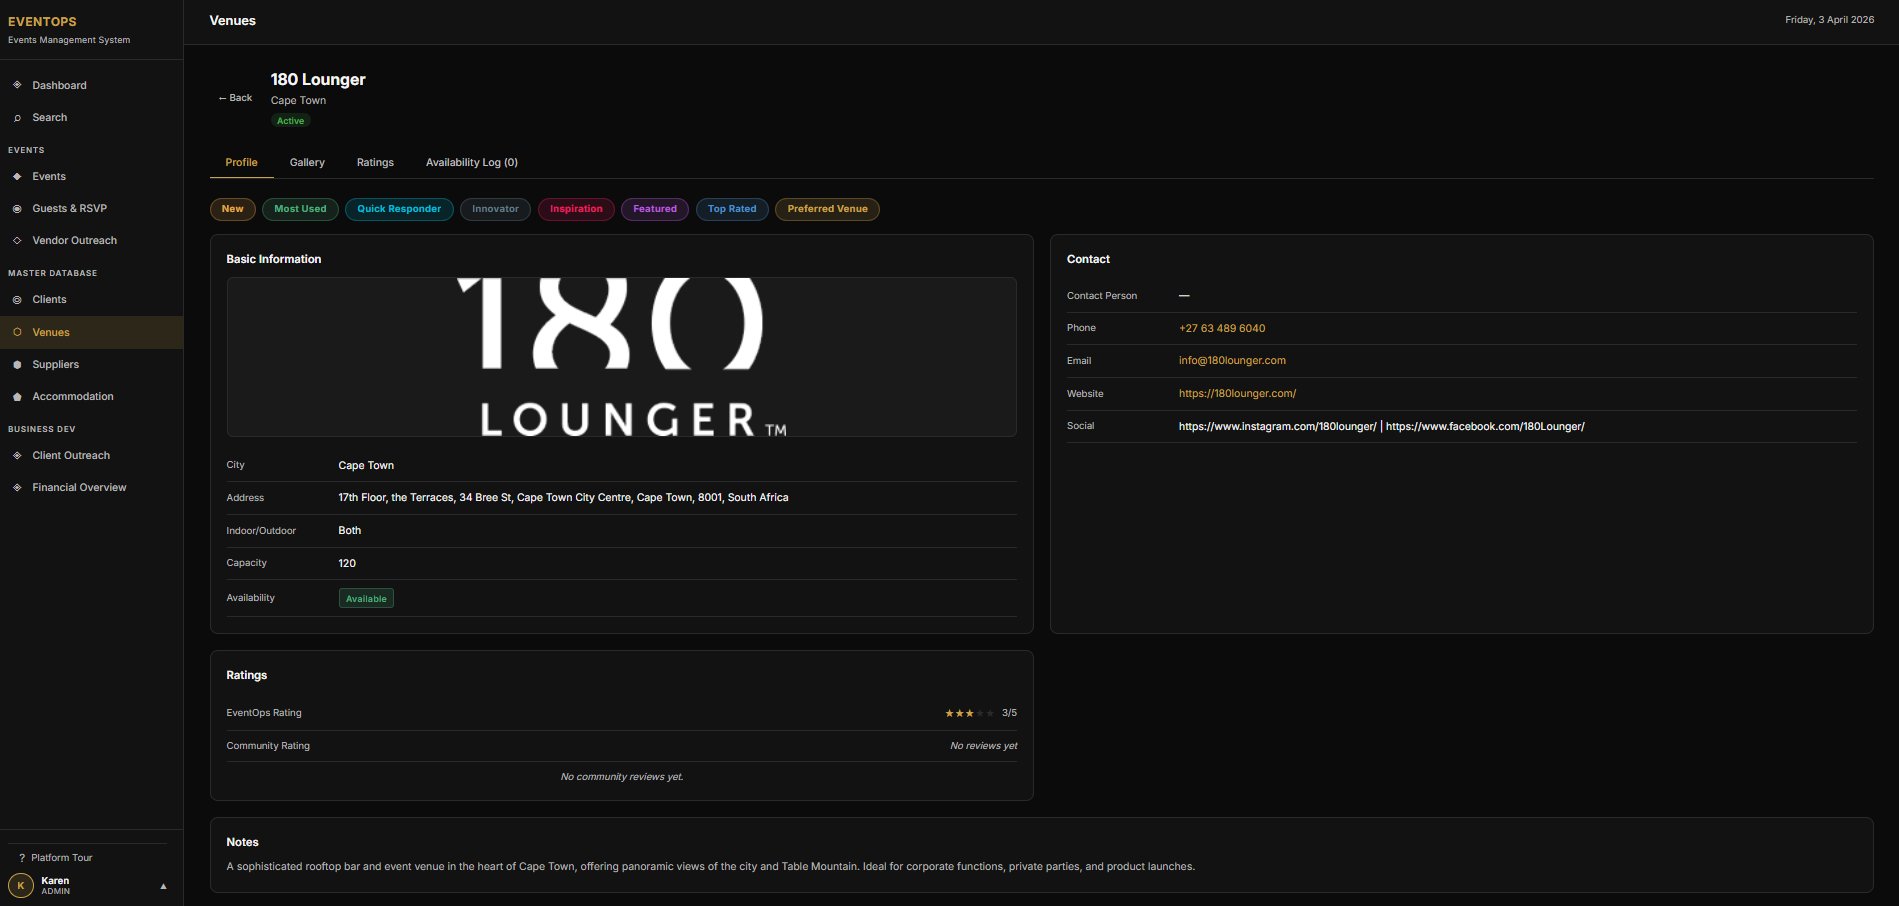Click the City value 'Cape Town'
Image resolution: width=1899 pixels, height=906 pixels.
pos(366,465)
